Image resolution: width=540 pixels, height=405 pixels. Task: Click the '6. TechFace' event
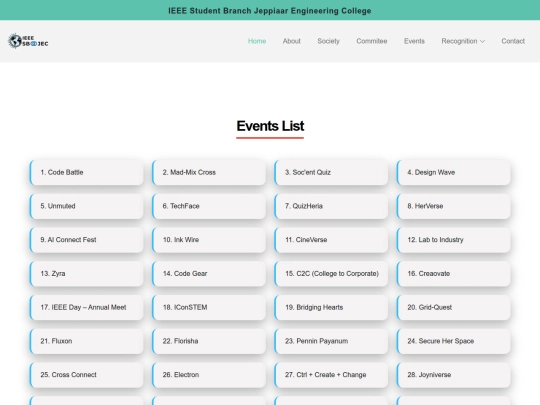click(209, 206)
